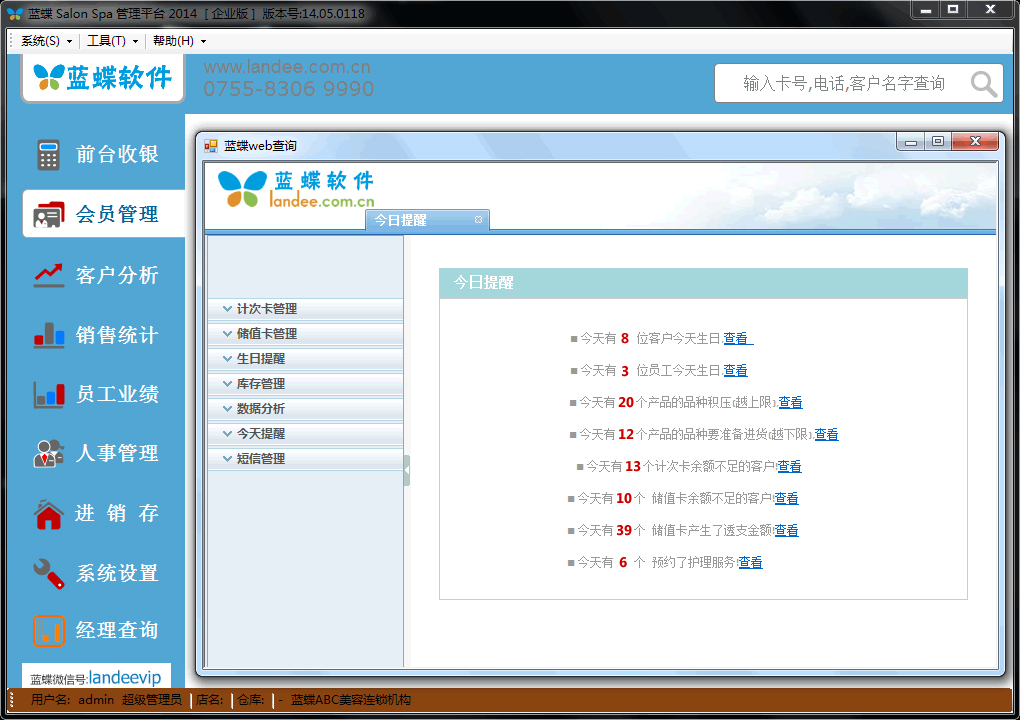Open the 进销存 house icon
The image size is (1020, 720).
49,514
